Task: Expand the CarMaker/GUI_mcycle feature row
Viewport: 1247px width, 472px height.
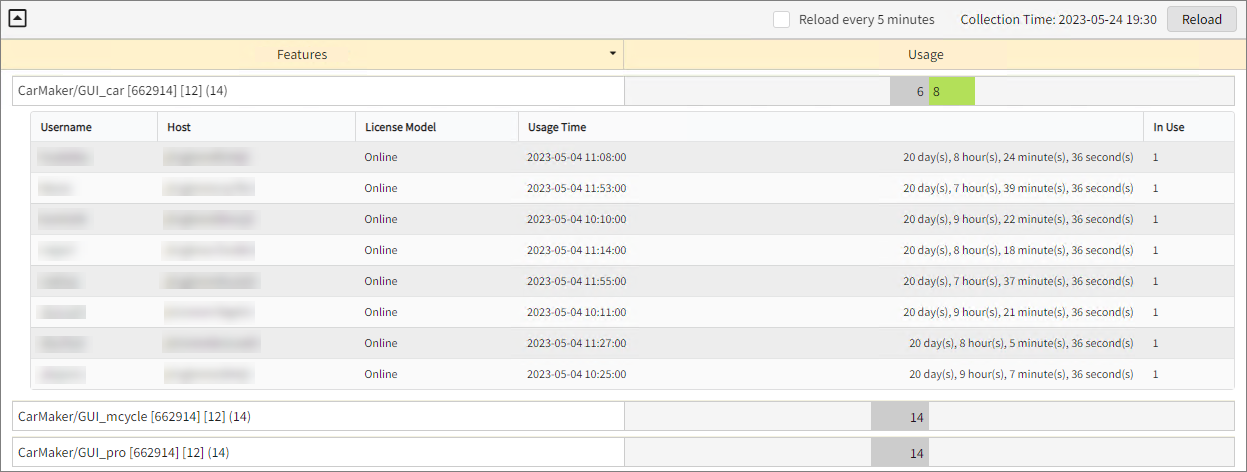Action: coord(318,416)
